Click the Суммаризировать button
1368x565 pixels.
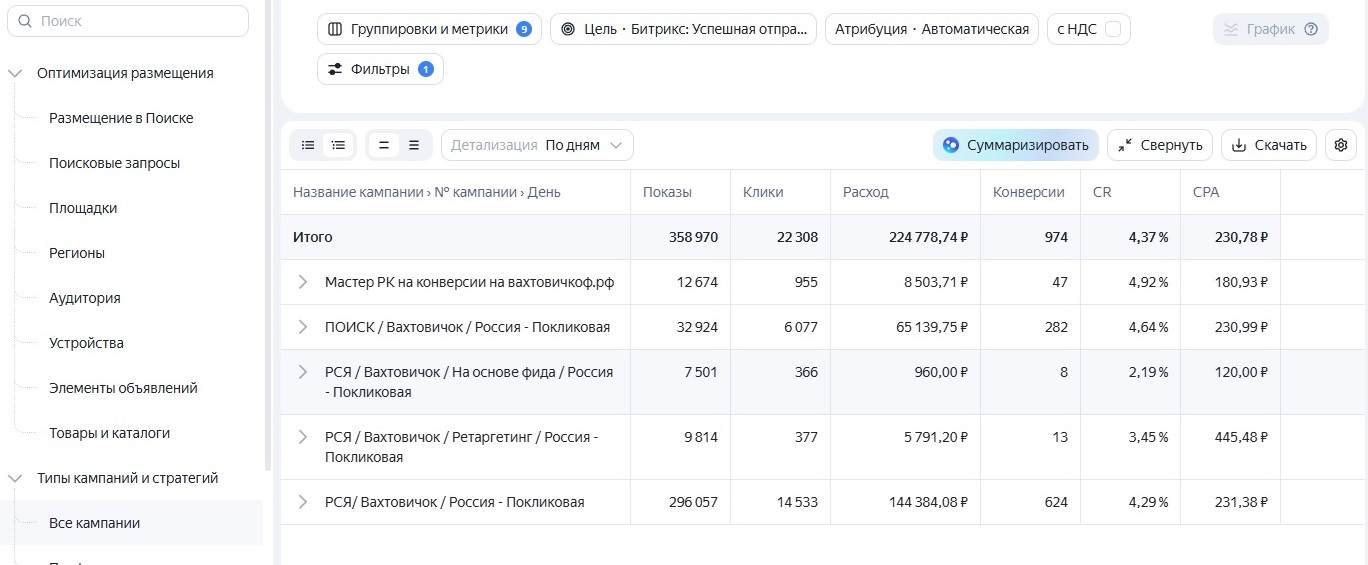pyautogui.click(x=1016, y=145)
